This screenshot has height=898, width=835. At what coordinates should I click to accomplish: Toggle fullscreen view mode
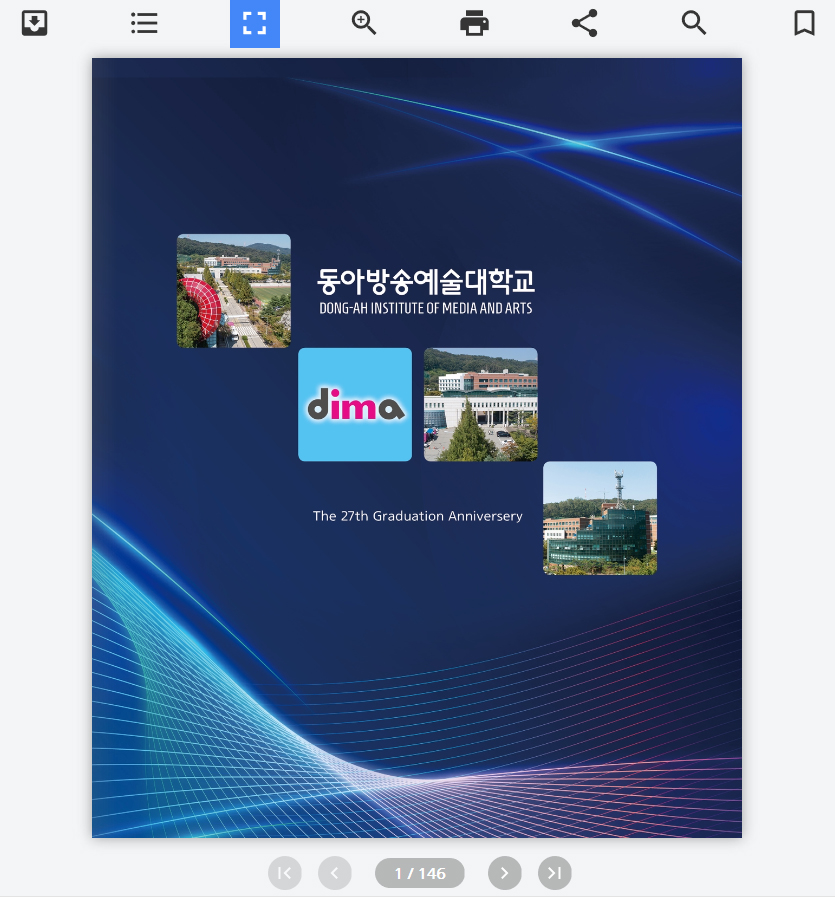tap(255, 24)
